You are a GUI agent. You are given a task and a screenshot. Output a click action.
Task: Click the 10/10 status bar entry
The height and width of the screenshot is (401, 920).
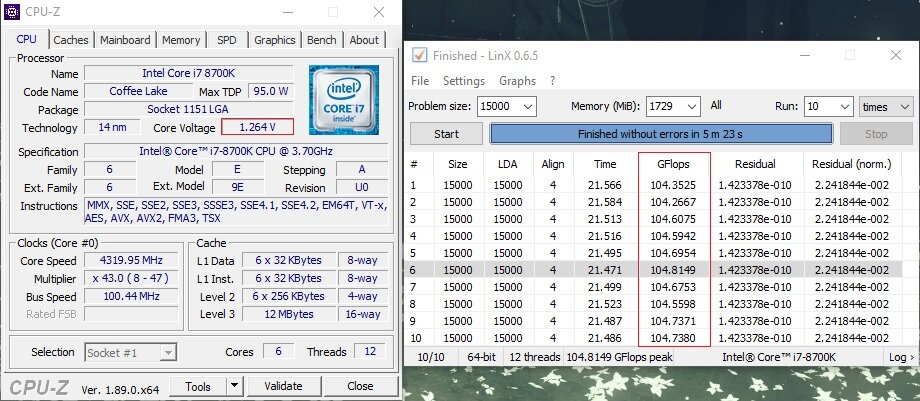(x=431, y=357)
